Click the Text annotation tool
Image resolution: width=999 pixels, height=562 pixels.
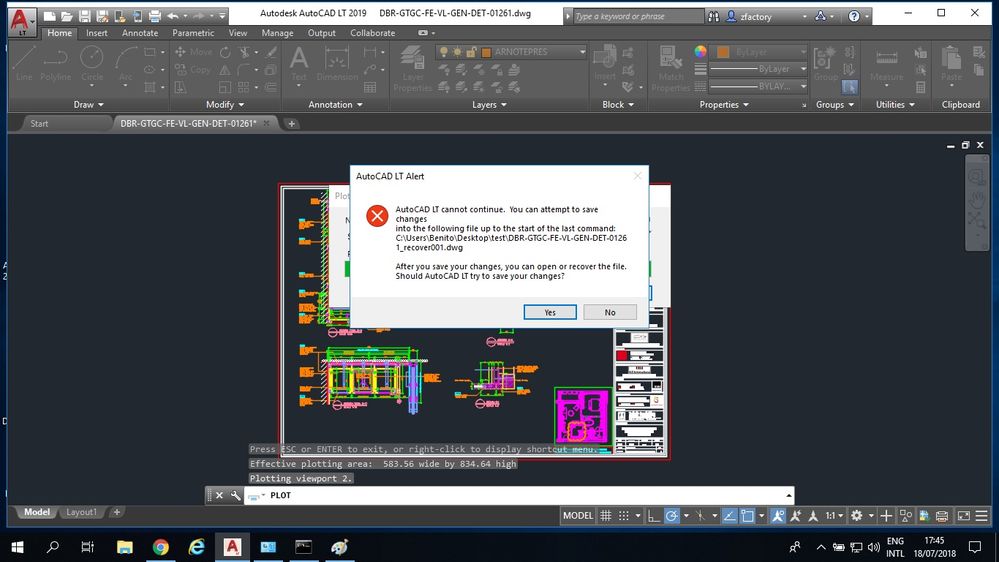click(x=299, y=64)
